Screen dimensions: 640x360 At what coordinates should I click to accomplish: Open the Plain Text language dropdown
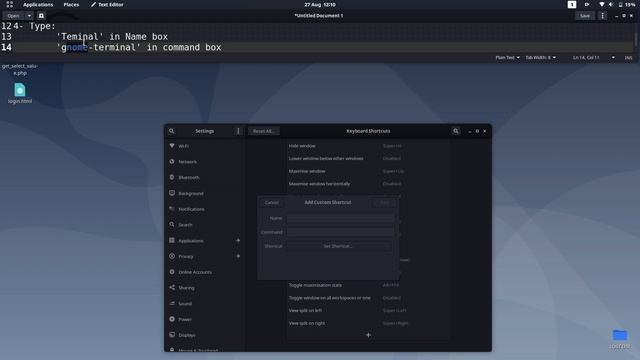coord(507,58)
